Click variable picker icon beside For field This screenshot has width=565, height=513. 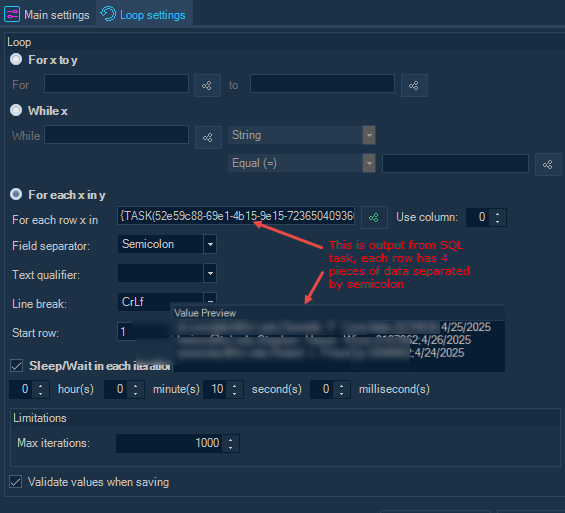(207, 85)
